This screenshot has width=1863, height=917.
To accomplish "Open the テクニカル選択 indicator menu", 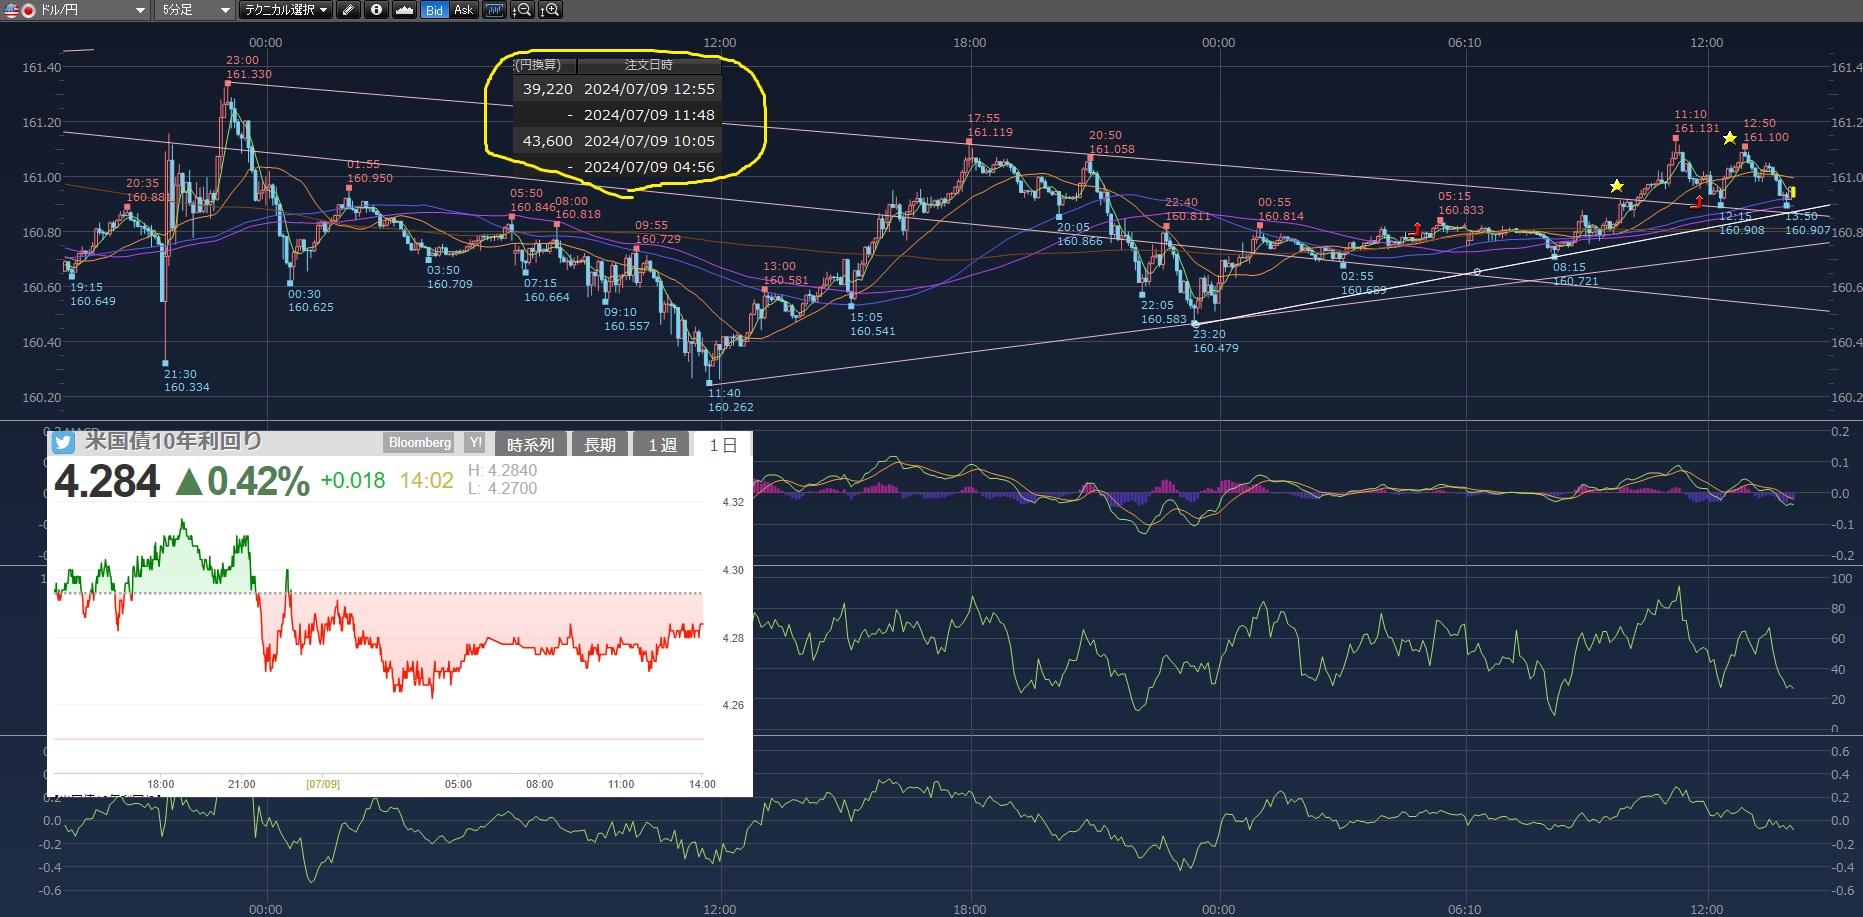I will click(285, 10).
